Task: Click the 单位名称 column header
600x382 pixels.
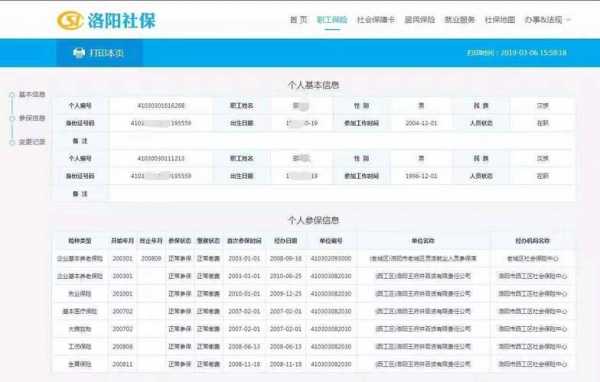Action: [x=423, y=241]
